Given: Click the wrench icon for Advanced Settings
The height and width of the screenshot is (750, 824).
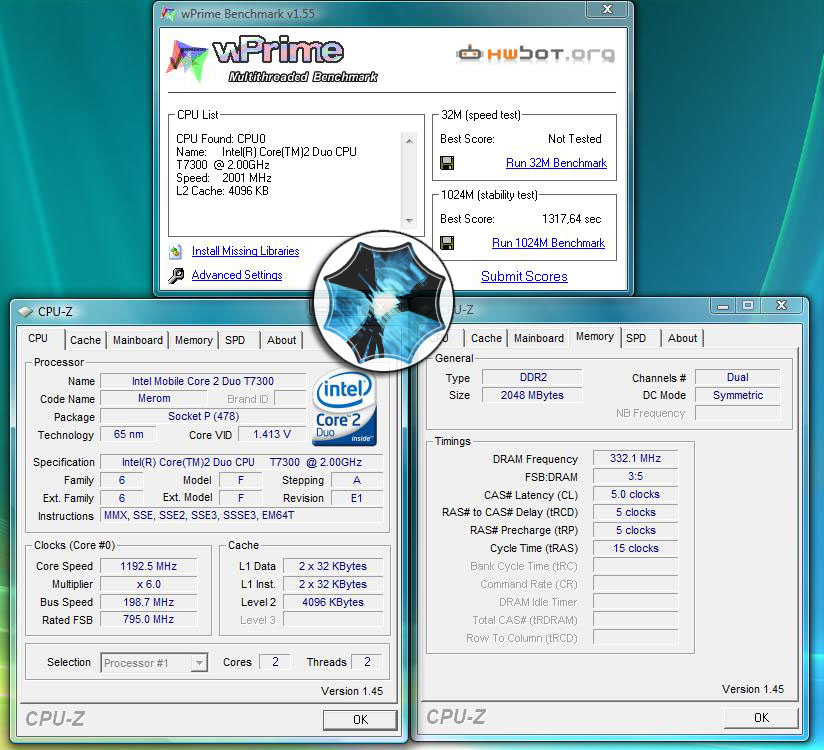Looking at the screenshot, I should 176,275.
